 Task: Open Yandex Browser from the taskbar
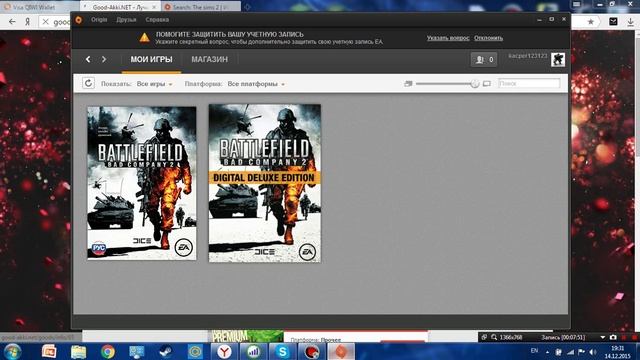(x=224, y=352)
